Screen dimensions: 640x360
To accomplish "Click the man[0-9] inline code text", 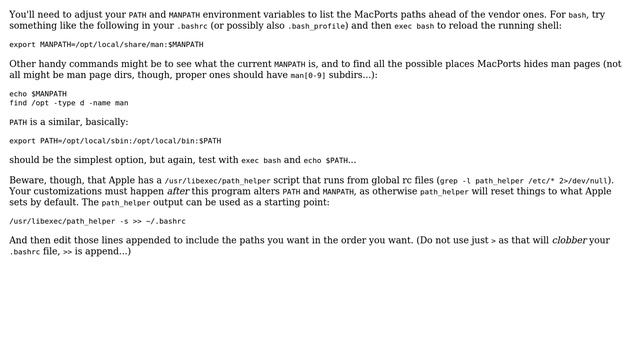I will 308,76.
